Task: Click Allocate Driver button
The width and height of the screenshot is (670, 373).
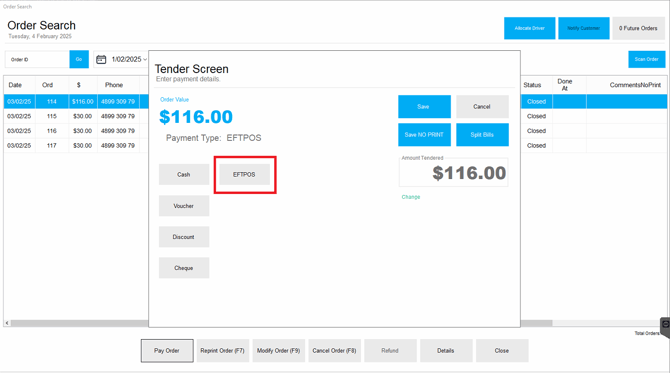Action: (x=529, y=28)
